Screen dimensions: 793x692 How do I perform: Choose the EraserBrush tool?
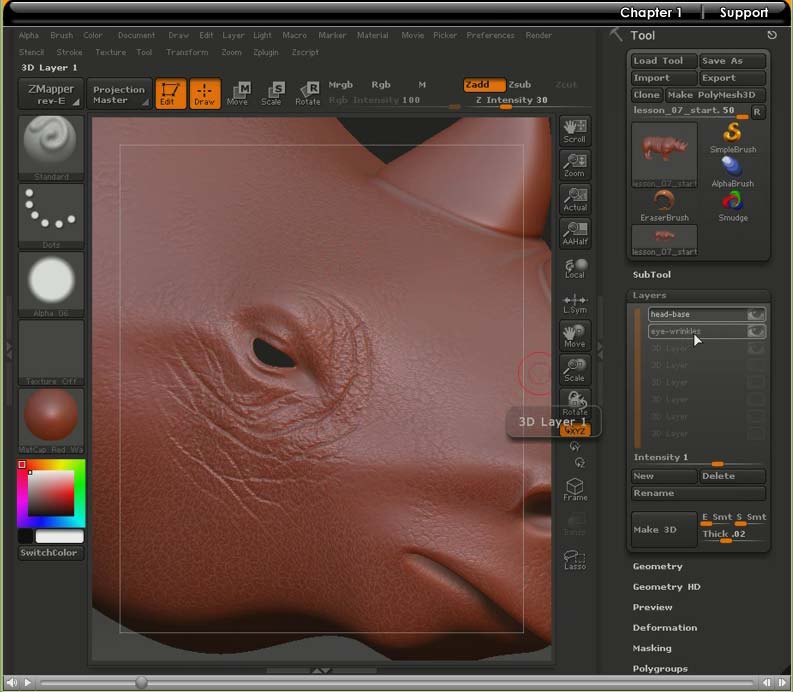pyautogui.click(x=664, y=206)
